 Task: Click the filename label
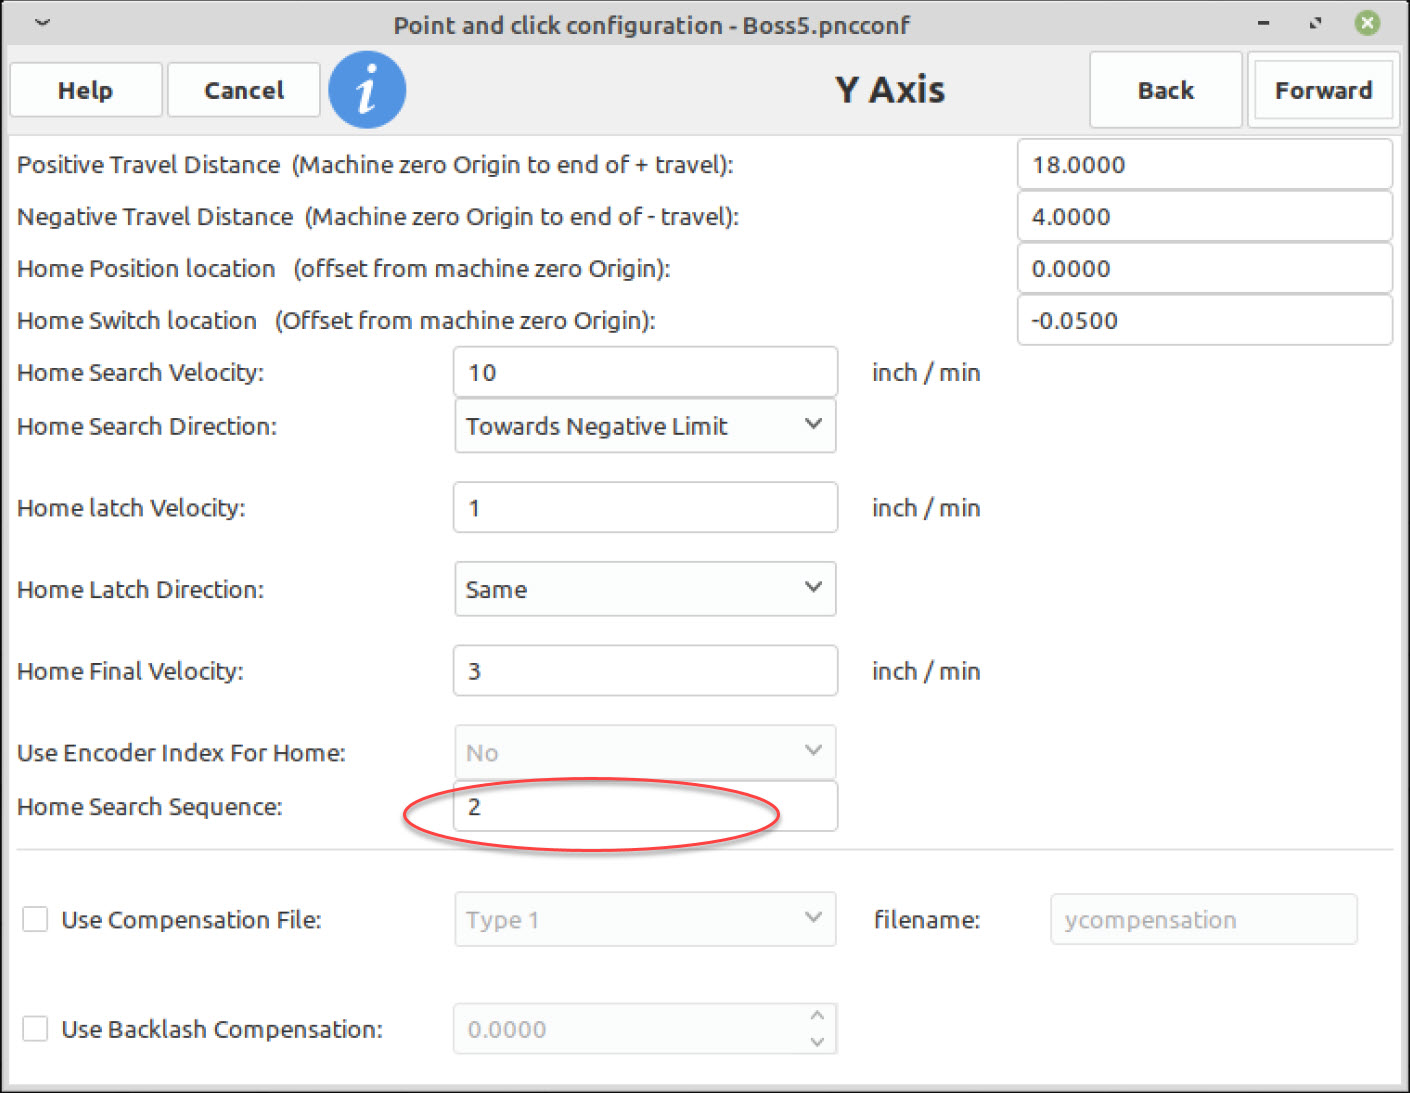coord(927,919)
